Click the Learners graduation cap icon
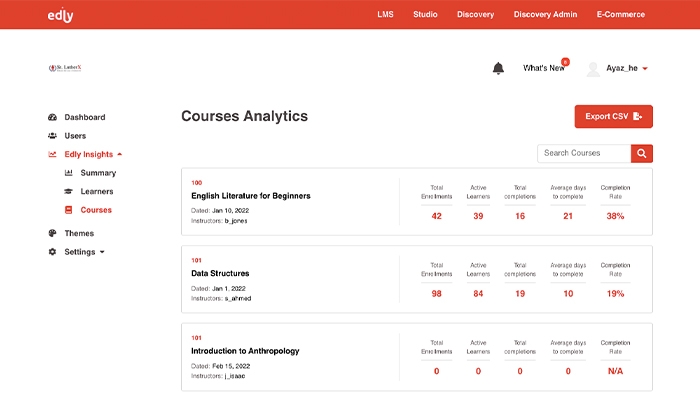Viewport: 700px width, 400px height. coord(68,192)
